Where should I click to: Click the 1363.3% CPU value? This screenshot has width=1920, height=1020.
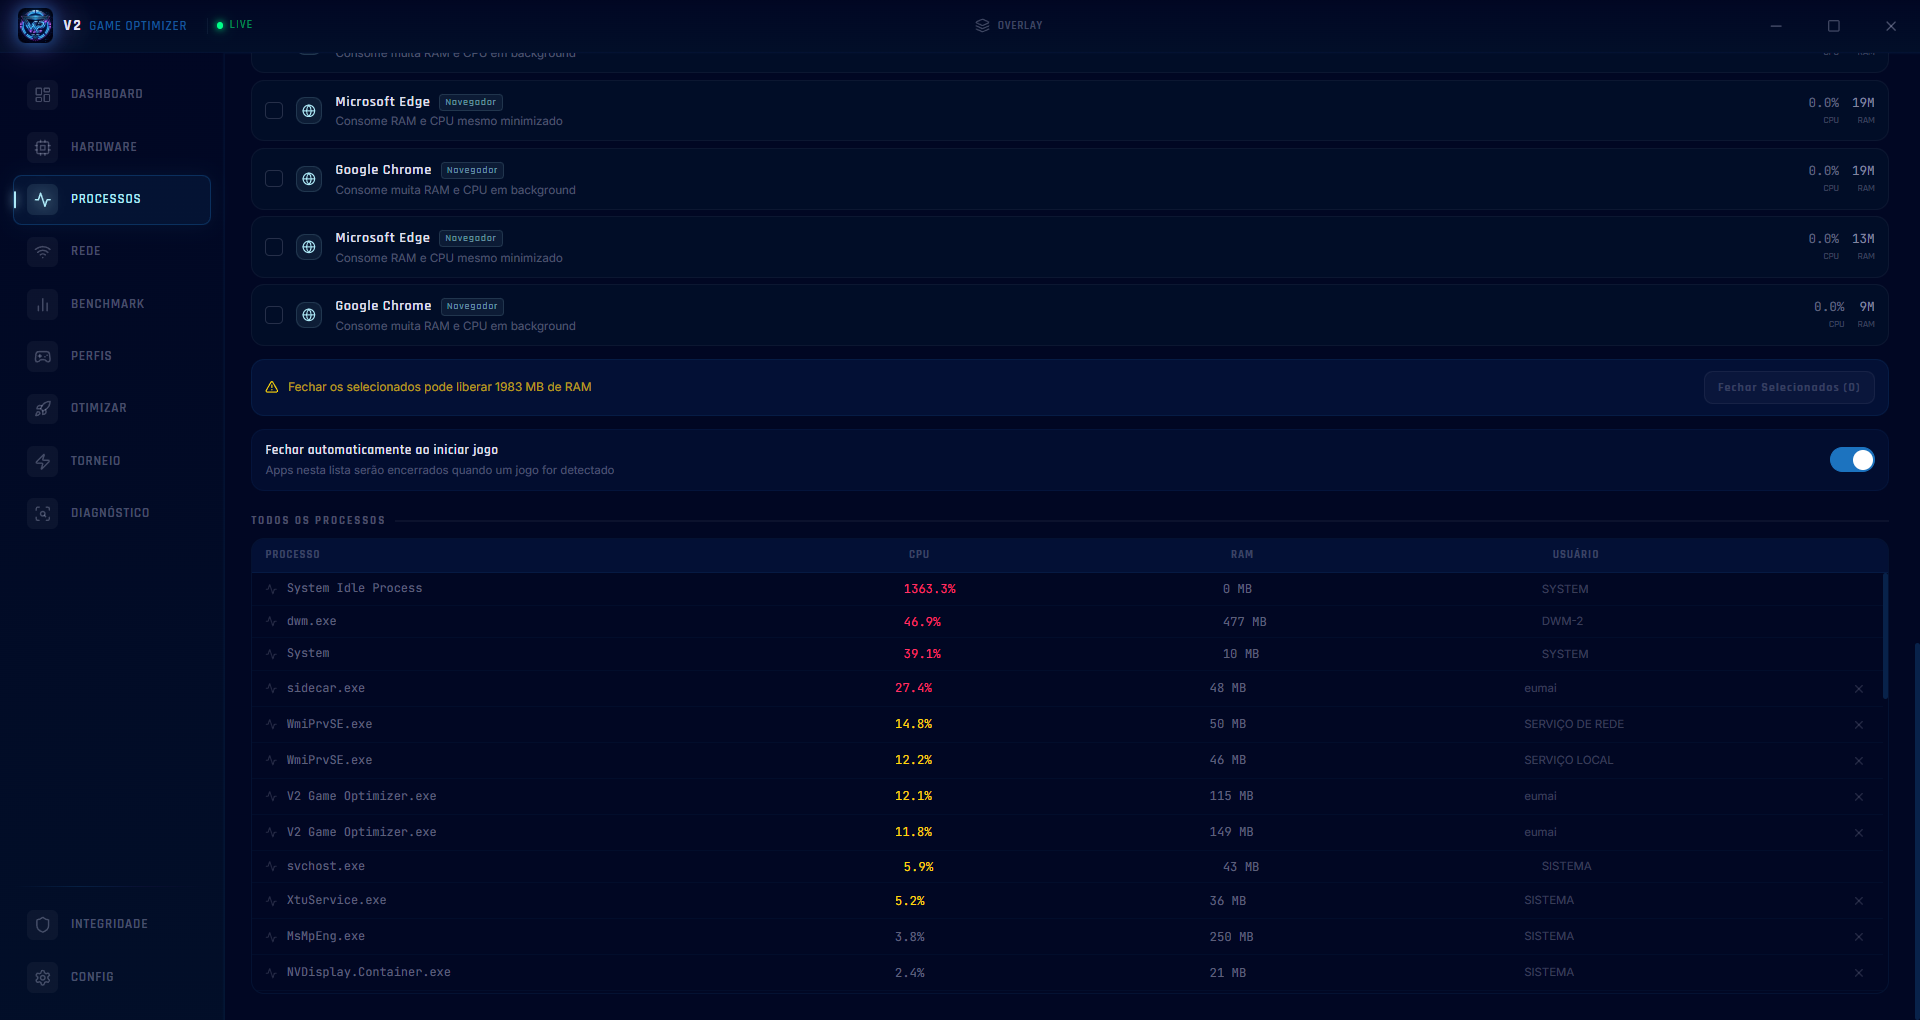[x=930, y=589]
